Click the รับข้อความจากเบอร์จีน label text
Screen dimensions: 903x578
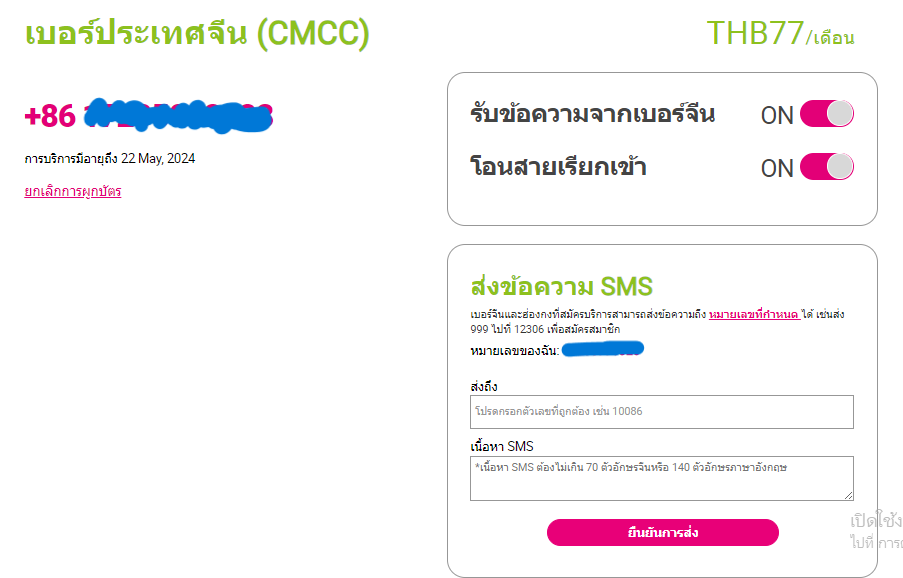(592, 114)
